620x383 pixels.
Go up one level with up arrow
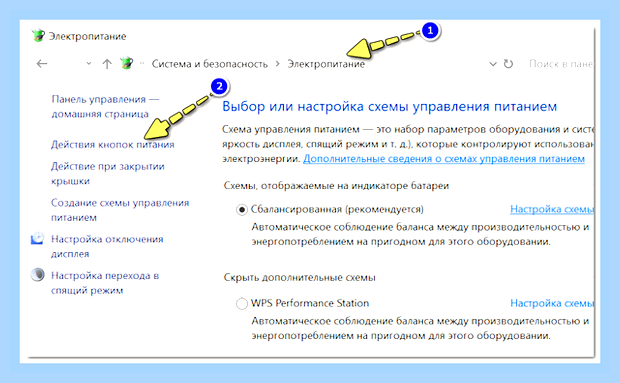(107, 64)
